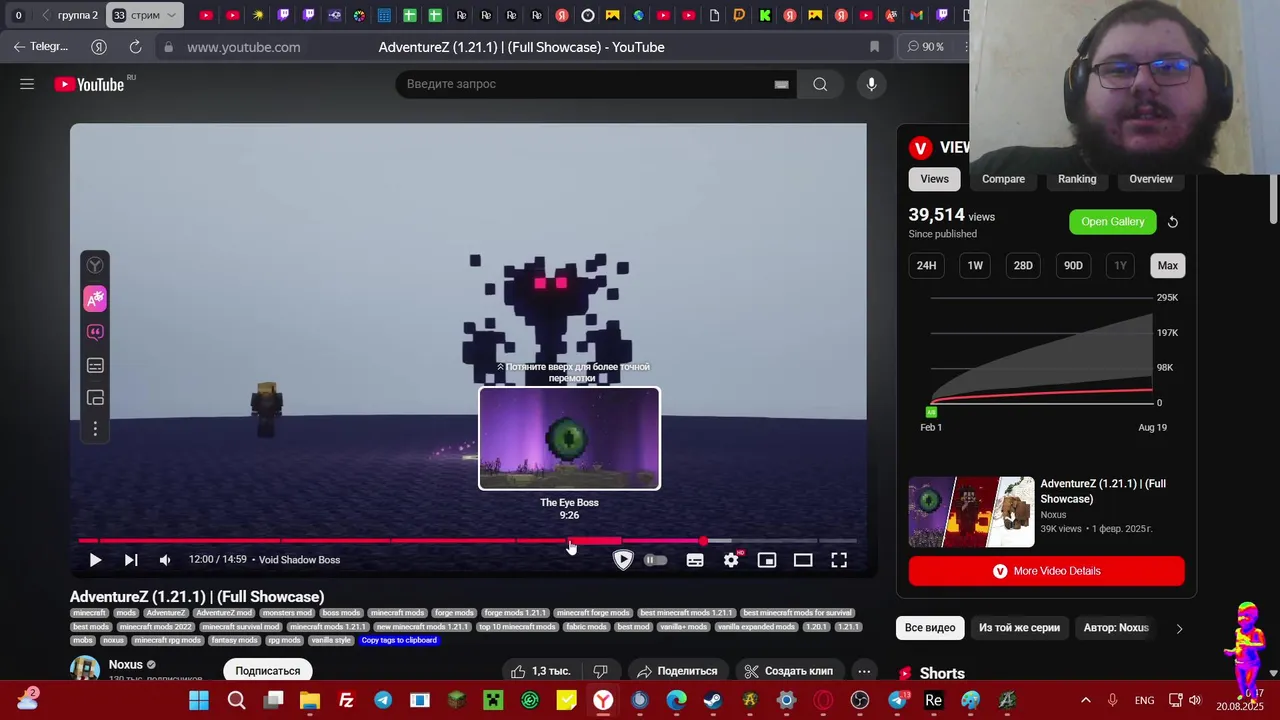Image resolution: width=1280 pixels, height=720 pixels.
Task: Click Создать клип button
Action: (788, 671)
